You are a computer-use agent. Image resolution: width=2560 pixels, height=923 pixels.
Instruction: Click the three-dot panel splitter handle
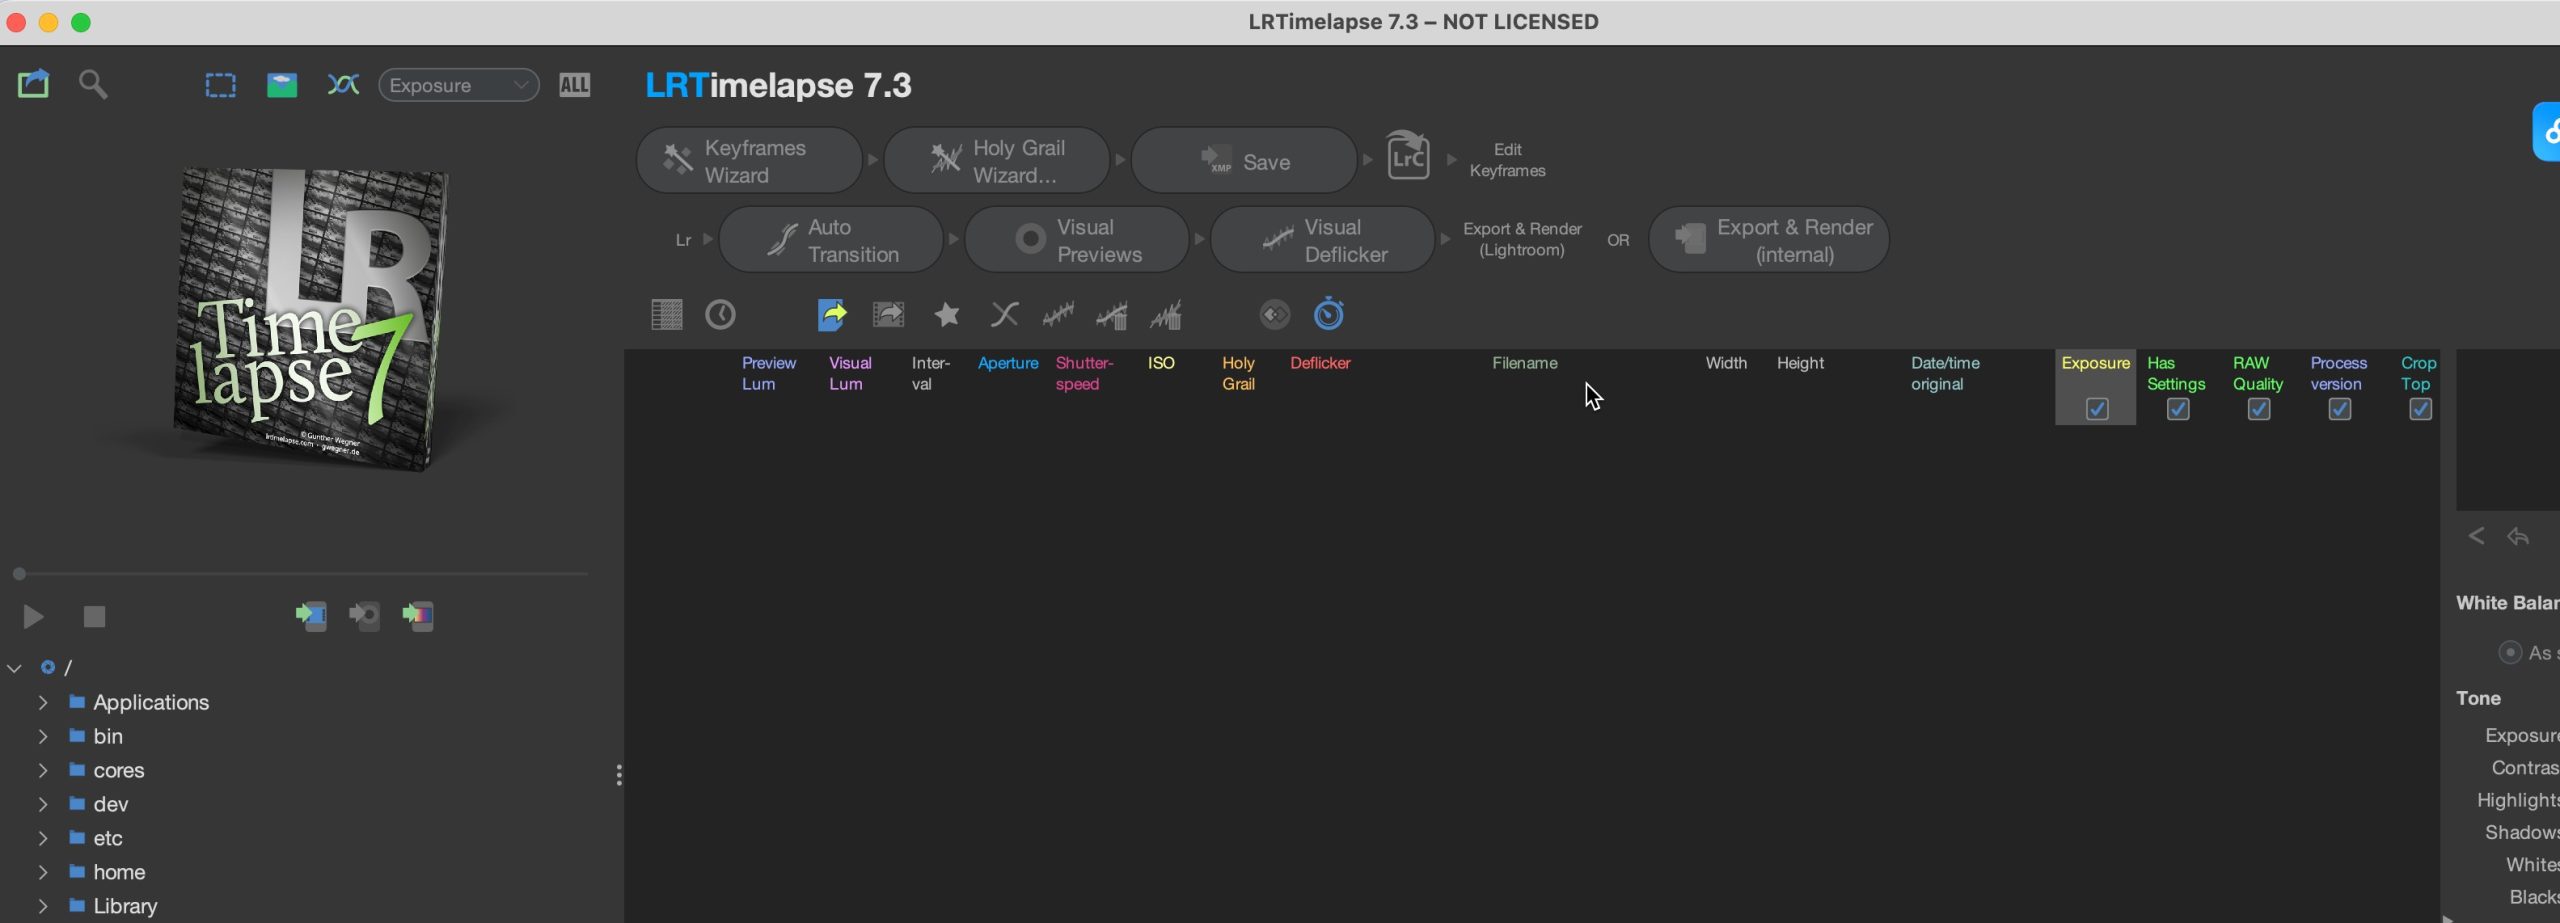tap(619, 775)
